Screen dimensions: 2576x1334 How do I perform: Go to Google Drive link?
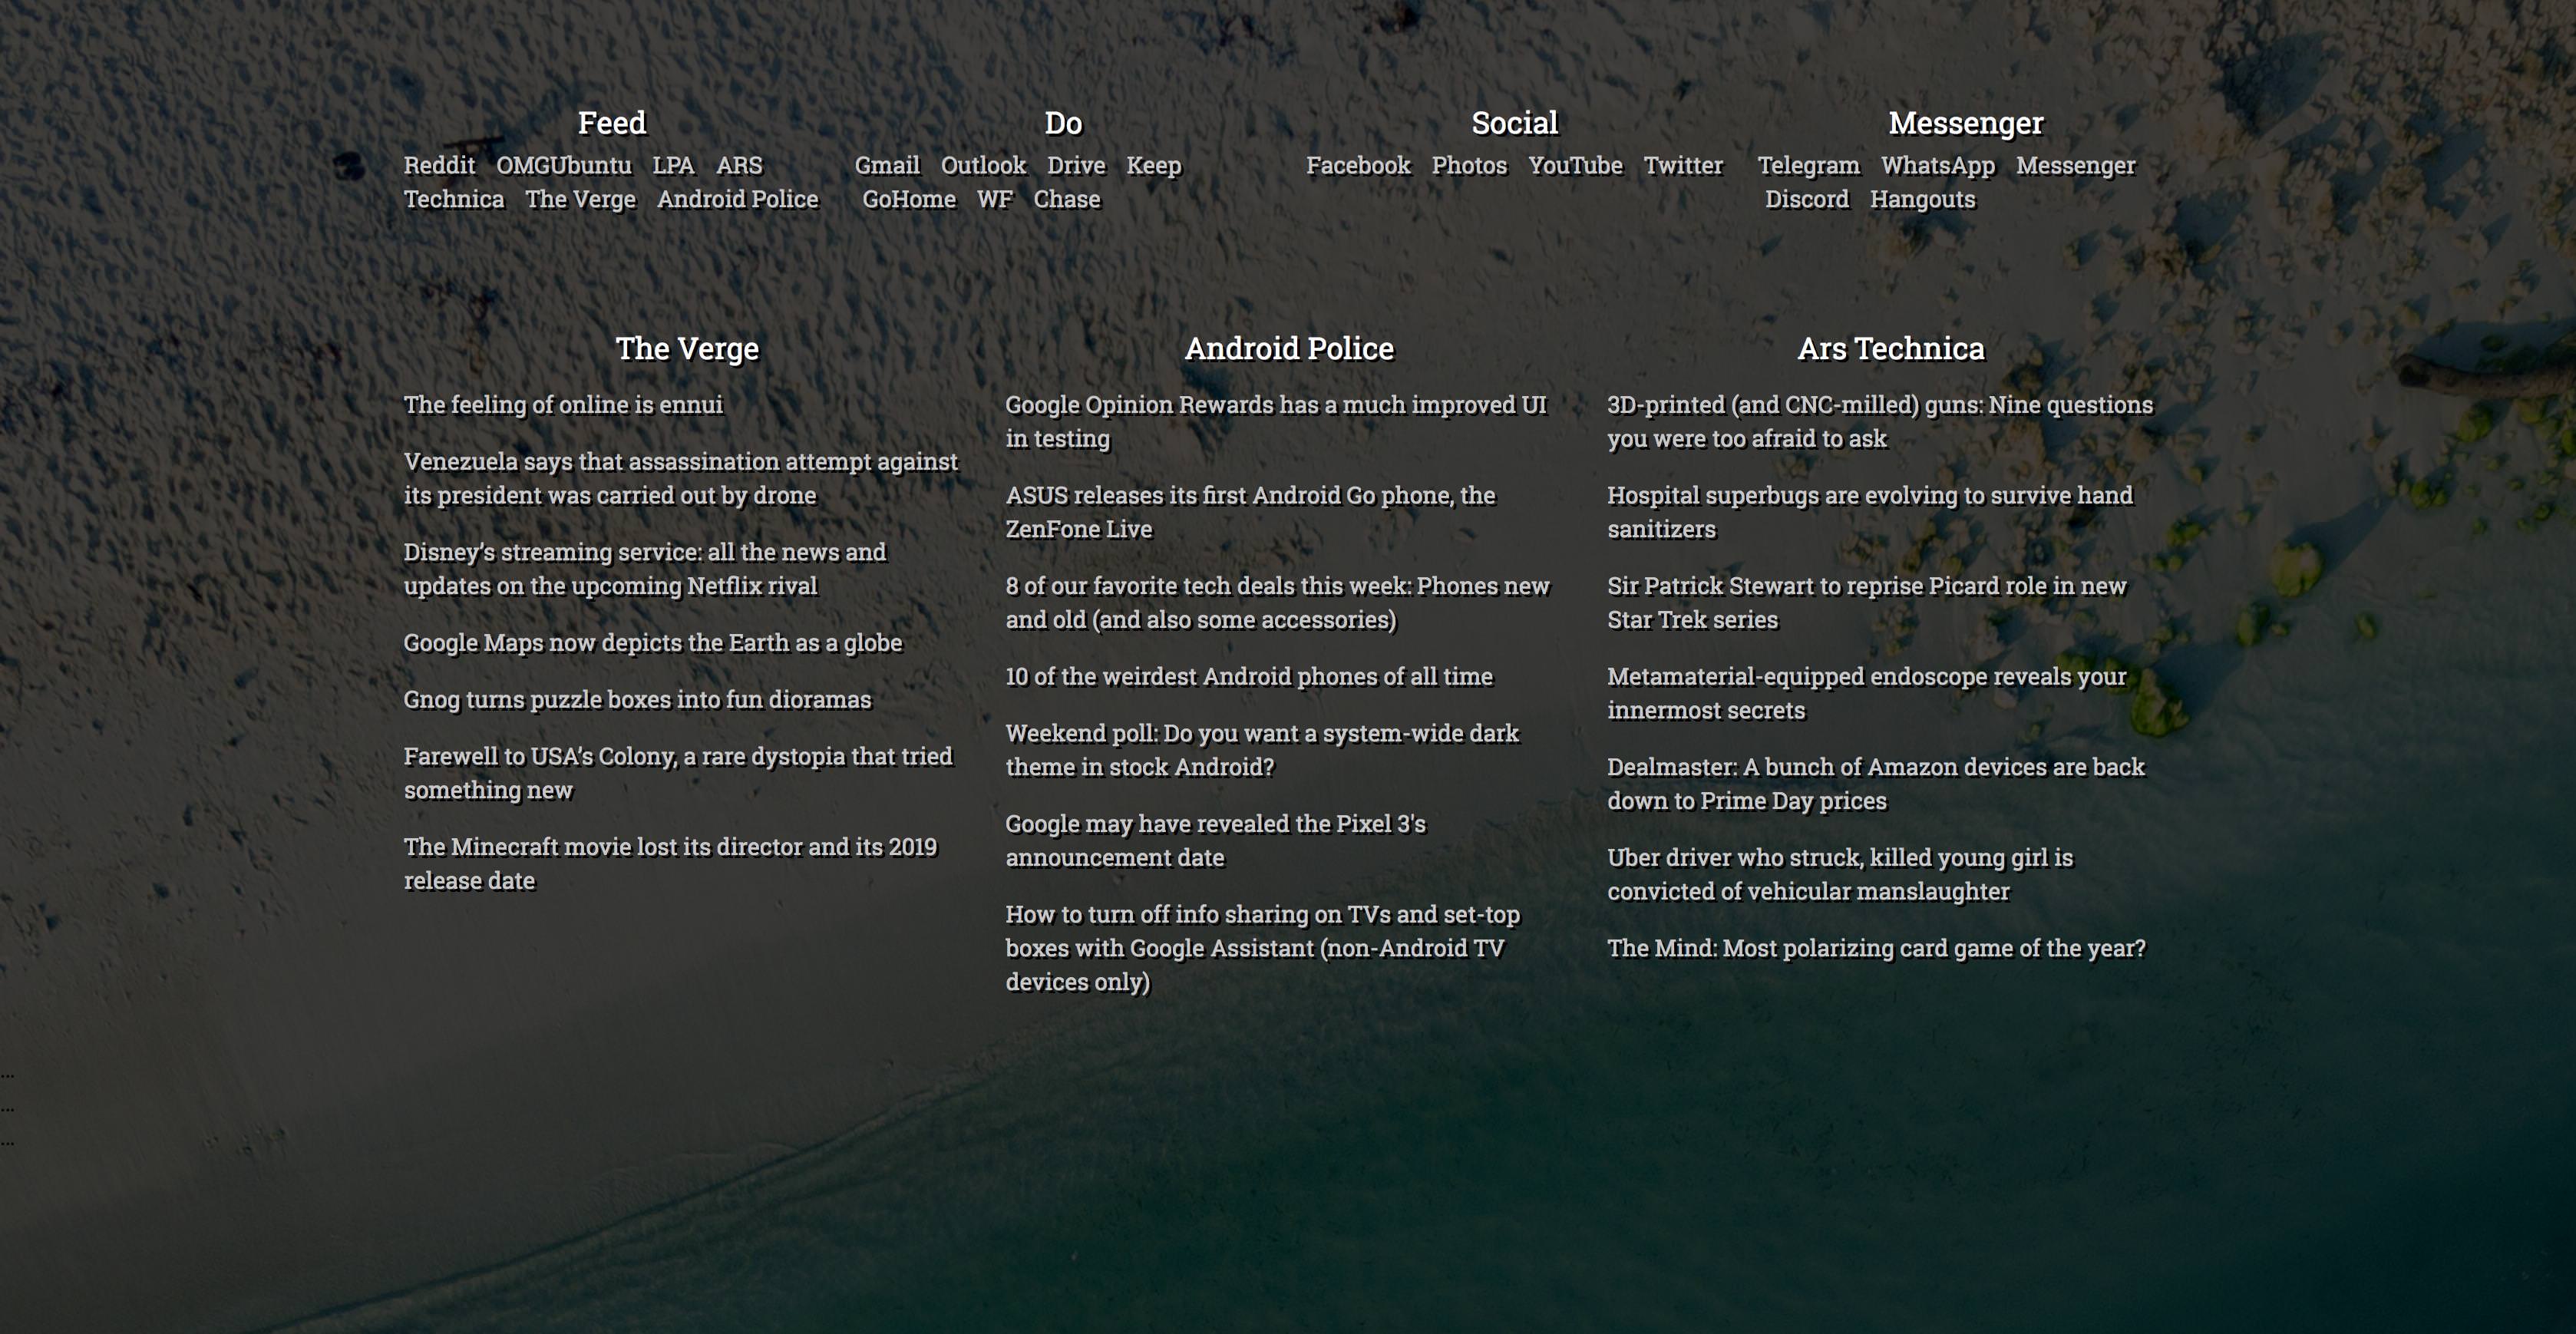(x=1076, y=165)
